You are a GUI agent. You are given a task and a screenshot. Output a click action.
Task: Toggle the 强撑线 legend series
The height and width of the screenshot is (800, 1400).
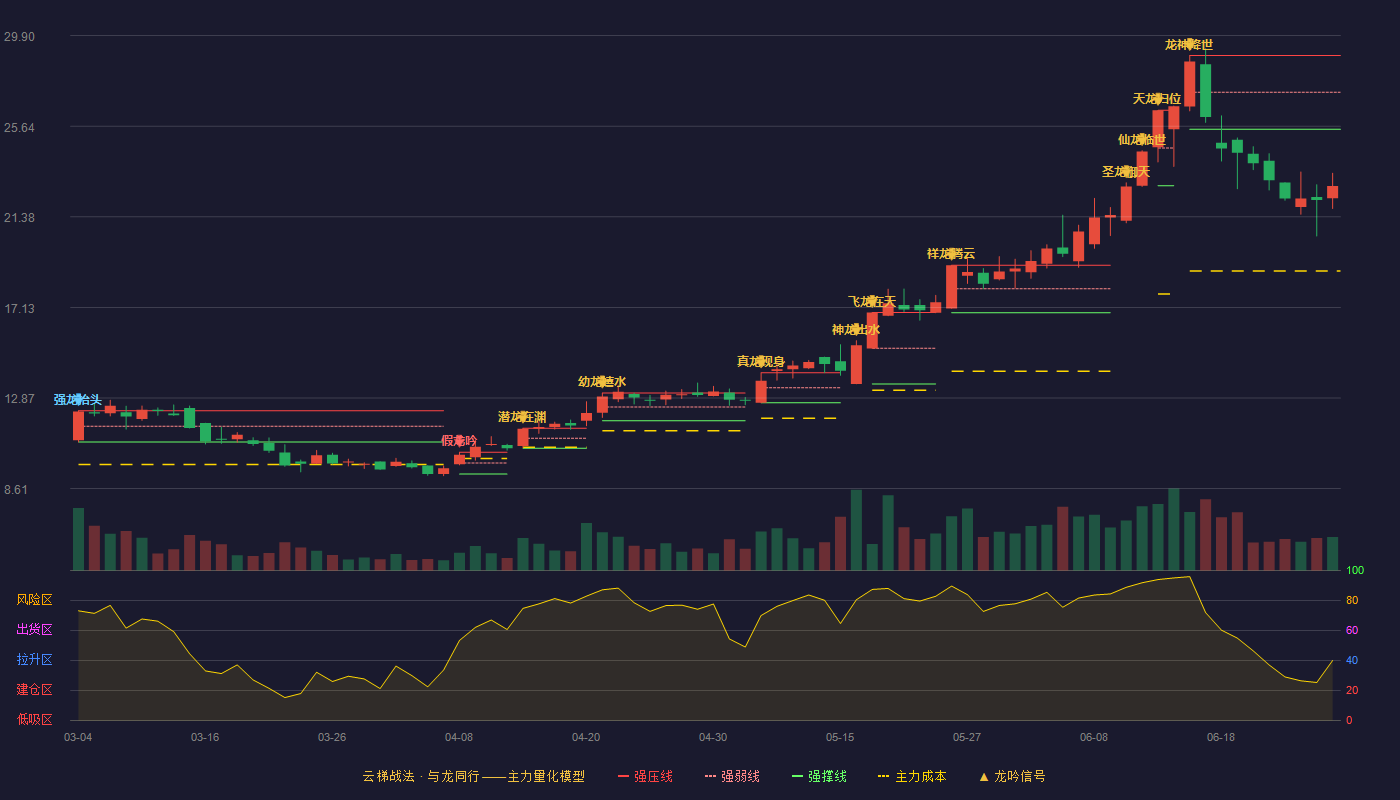819,776
